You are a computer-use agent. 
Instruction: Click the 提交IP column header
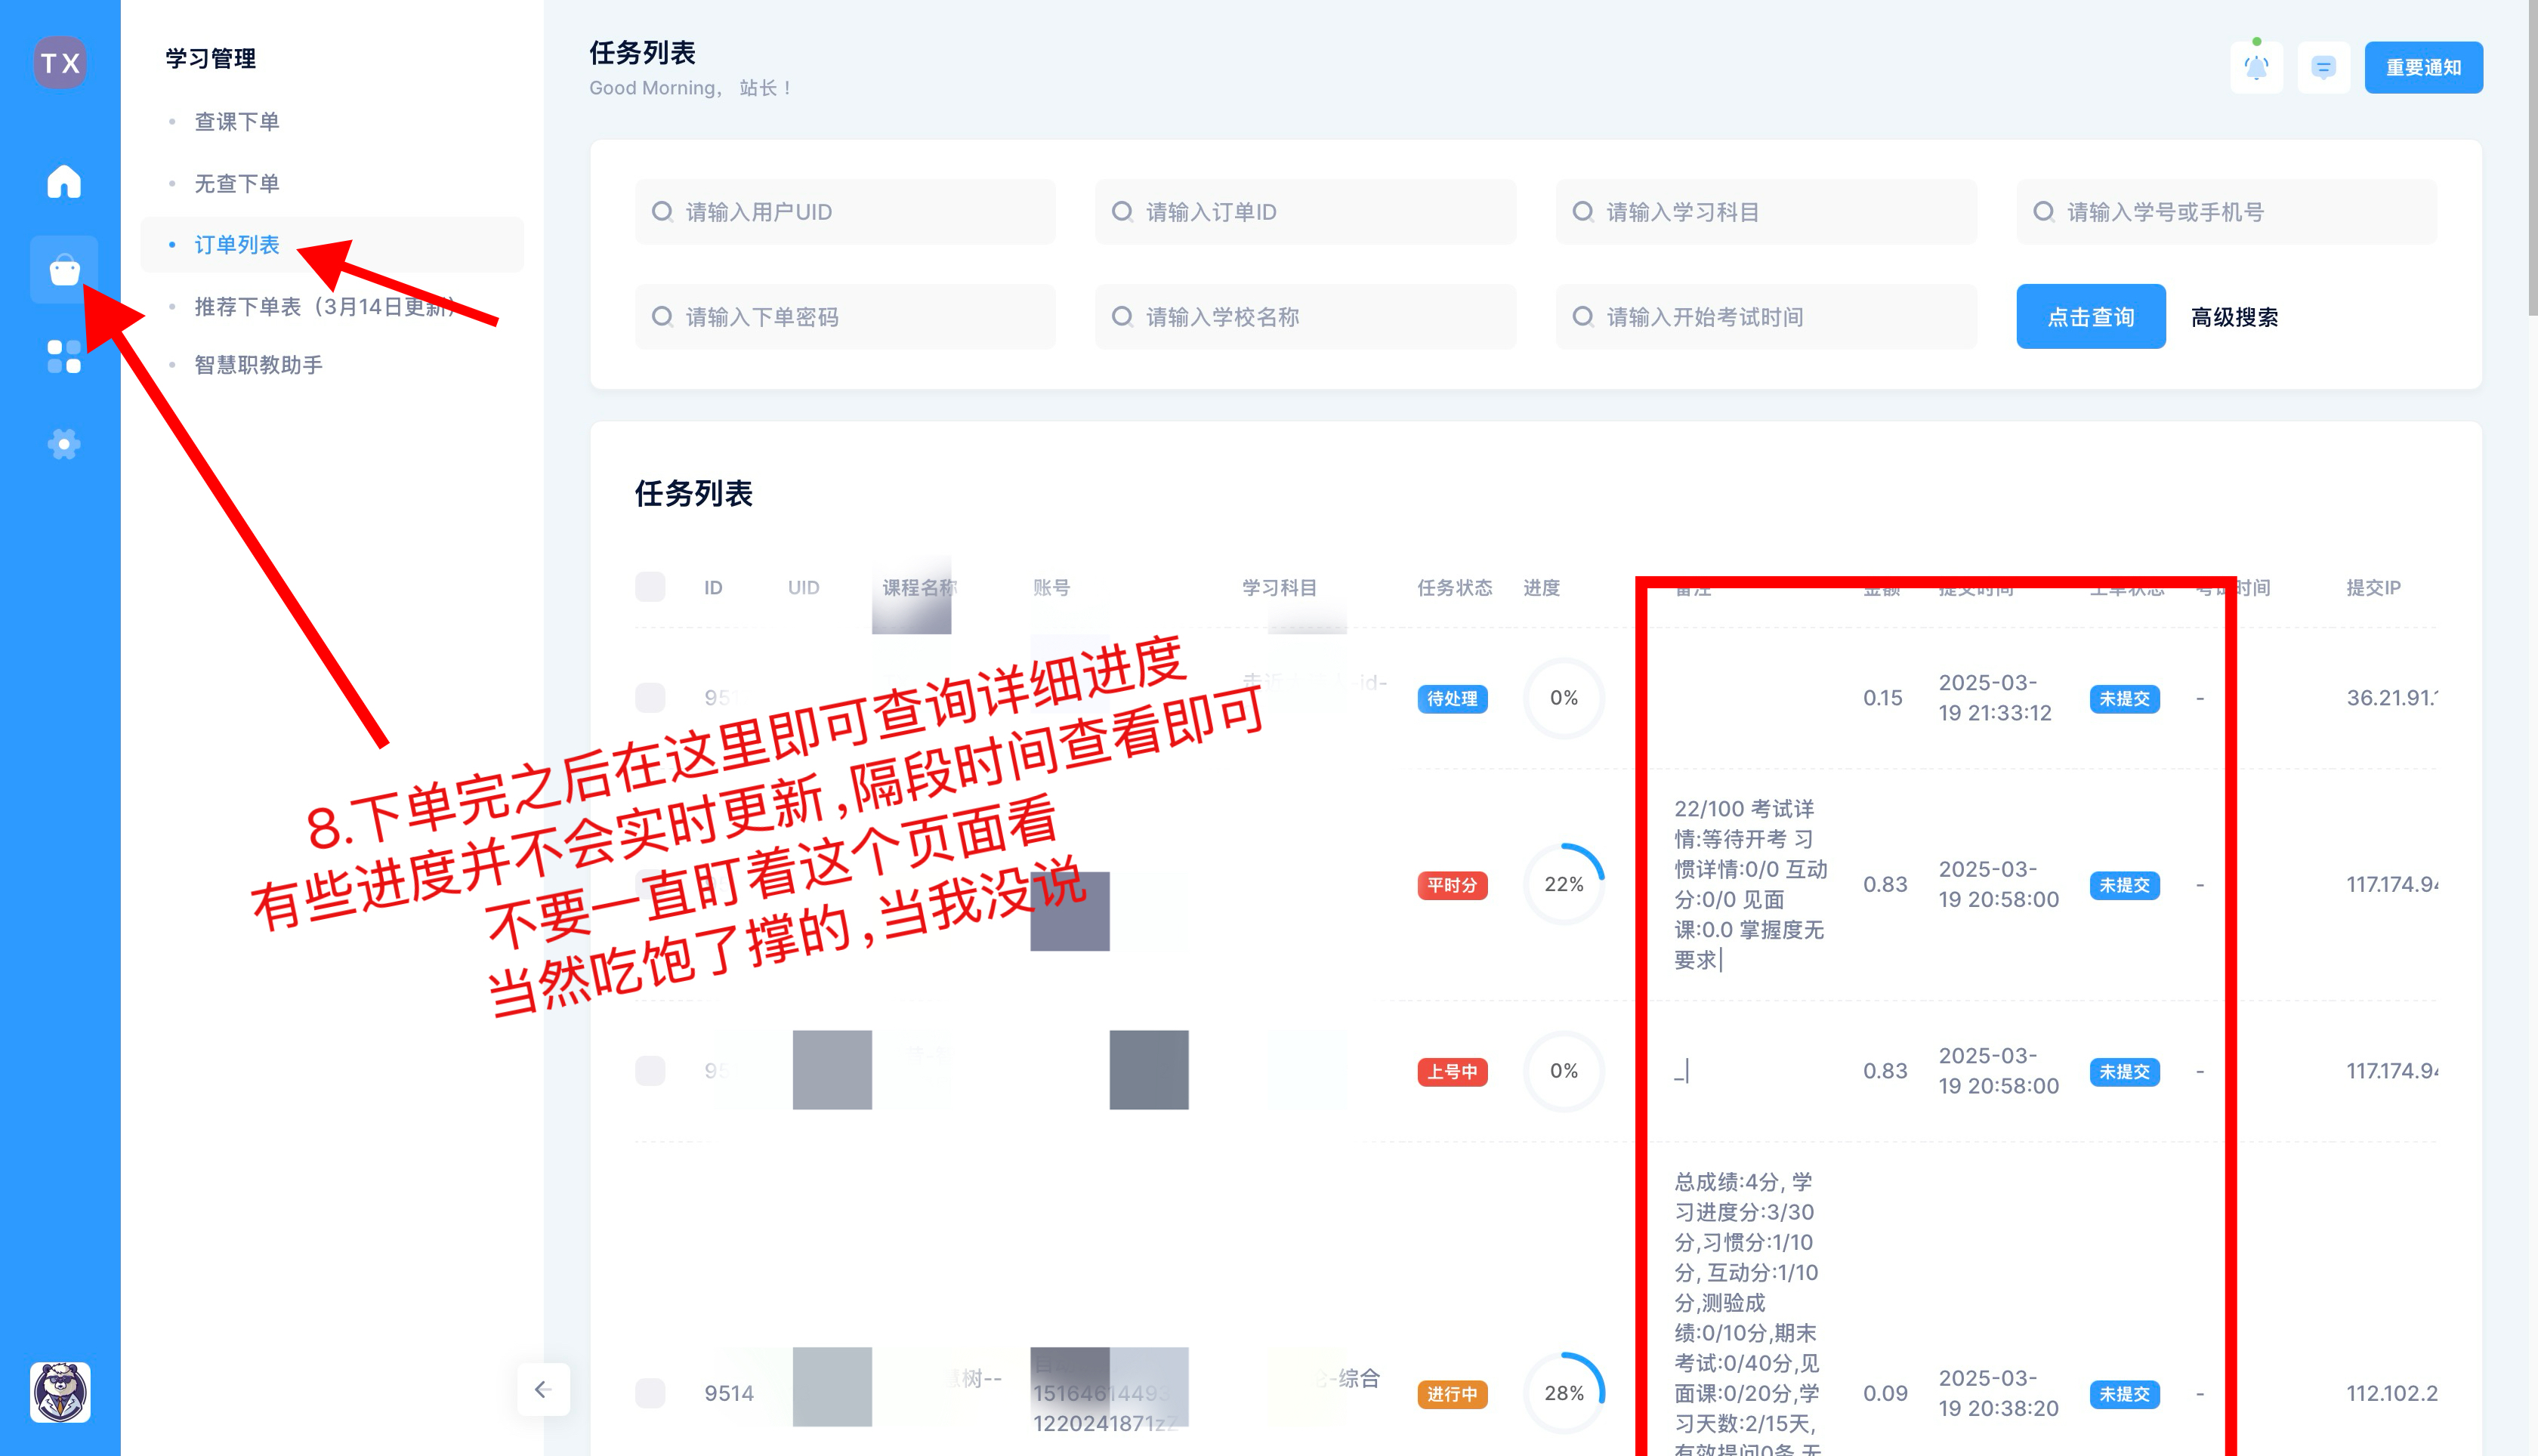pos(2373,587)
